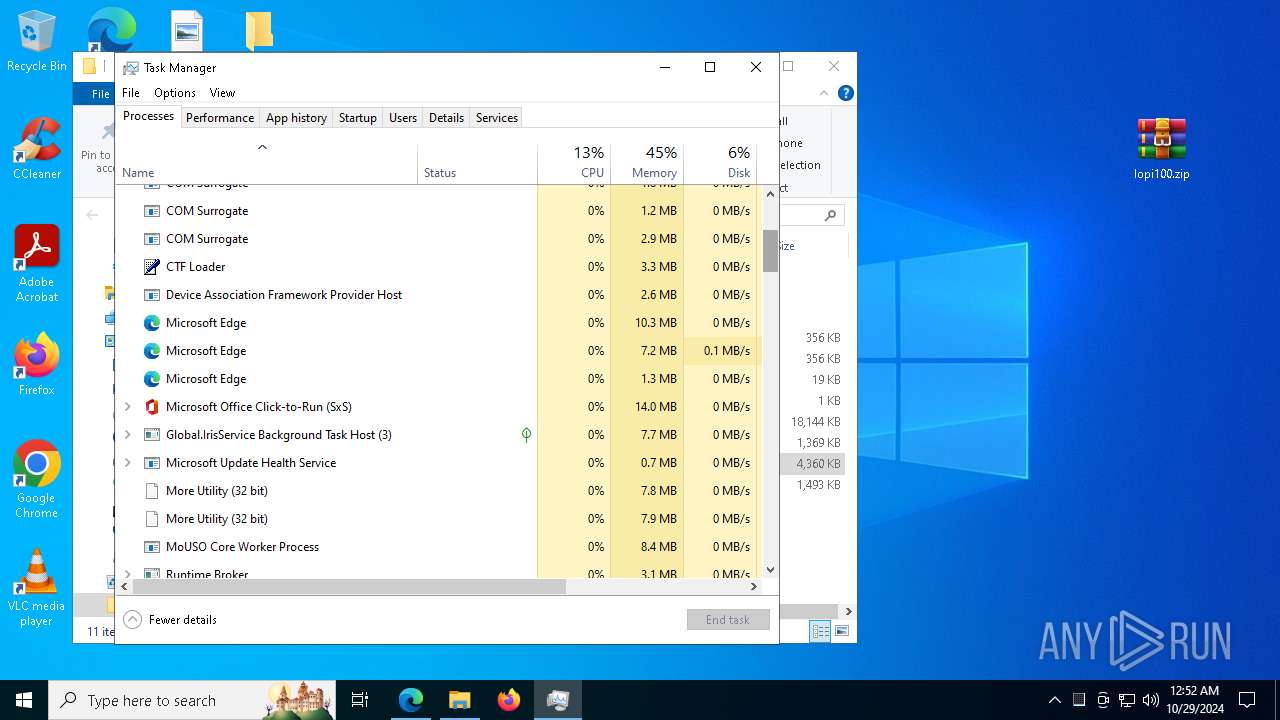
Task: Switch File Explorer to details view
Action: coord(821,631)
